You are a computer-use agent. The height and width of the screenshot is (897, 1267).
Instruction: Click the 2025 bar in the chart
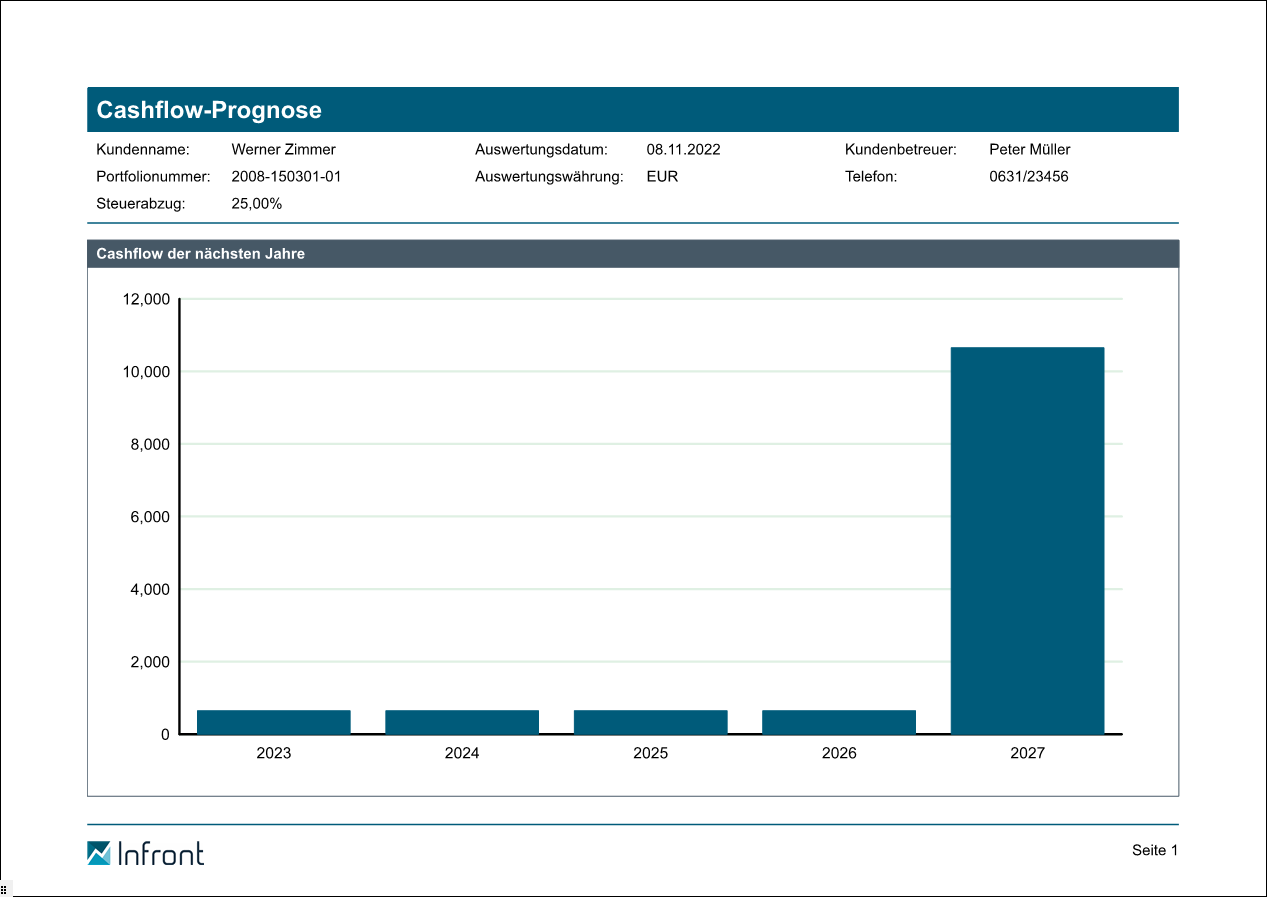click(x=650, y=722)
